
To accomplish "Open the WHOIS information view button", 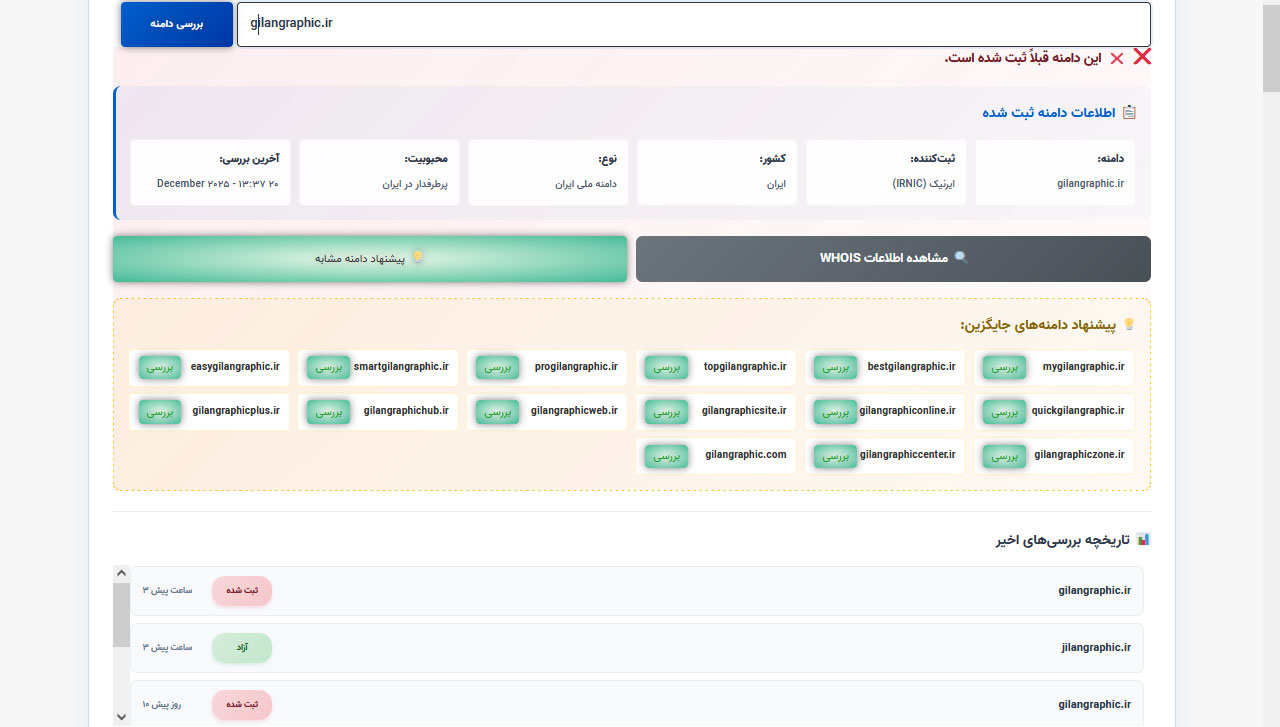I will tap(893, 259).
